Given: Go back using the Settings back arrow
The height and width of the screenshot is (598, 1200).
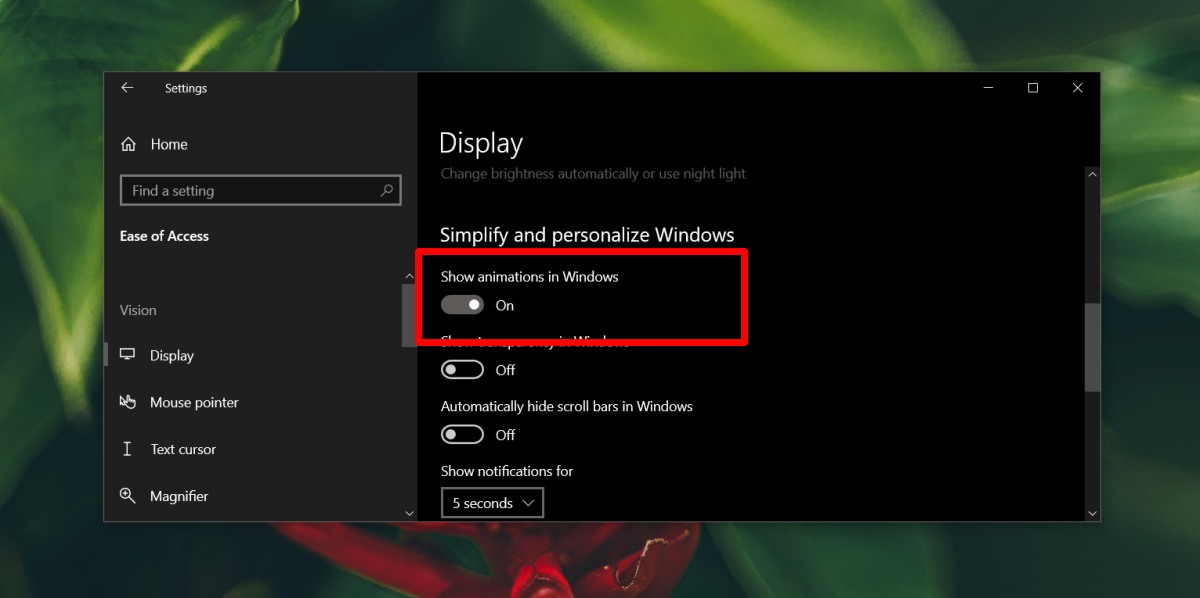Looking at the screenshot, I should (127, 88).
